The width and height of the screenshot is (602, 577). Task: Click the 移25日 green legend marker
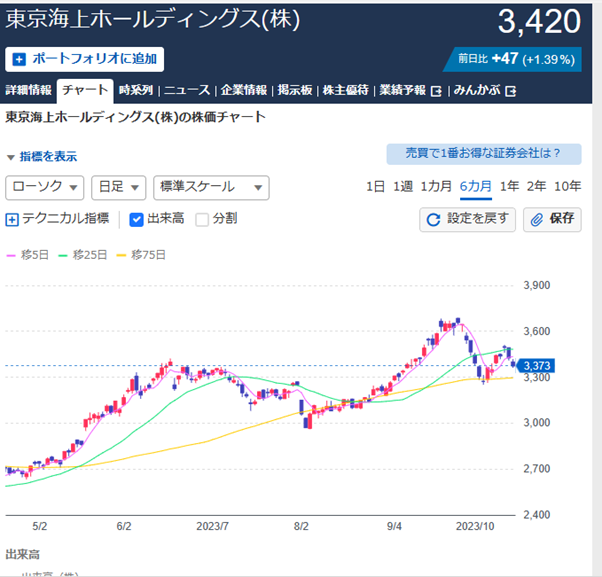[x=63, y=255]
